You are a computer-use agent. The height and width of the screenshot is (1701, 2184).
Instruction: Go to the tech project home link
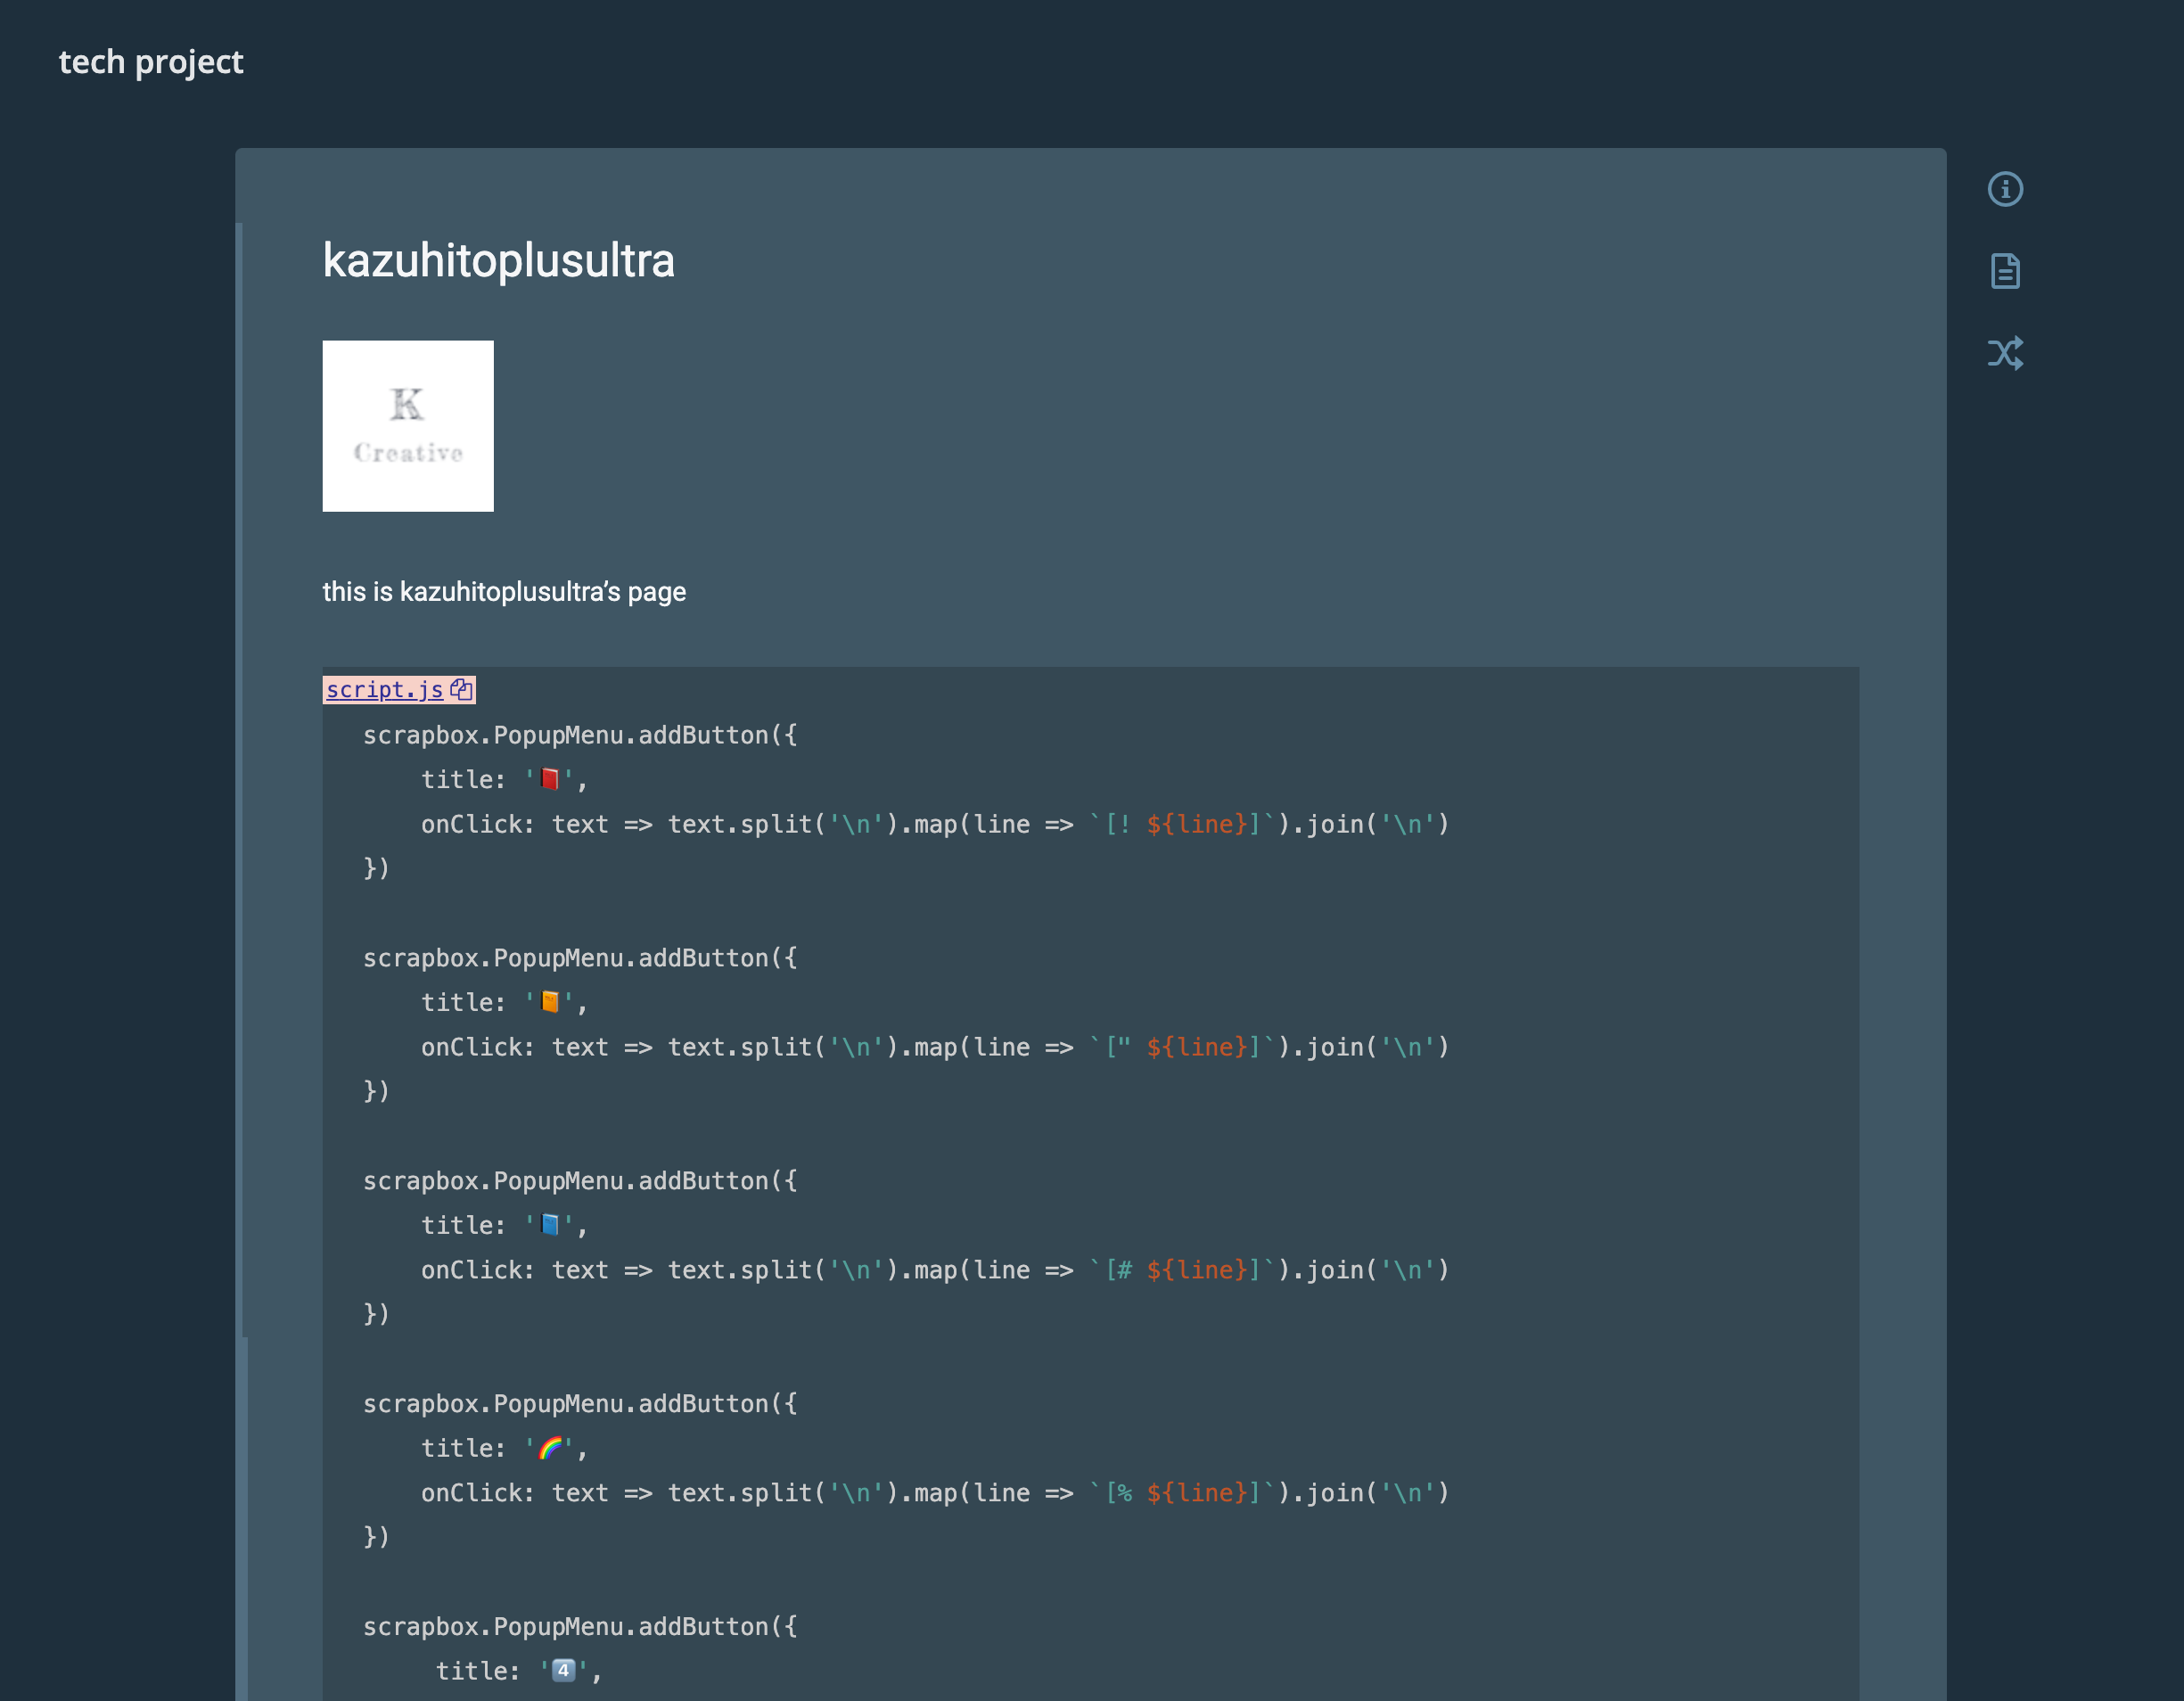[x=151, y=62]
